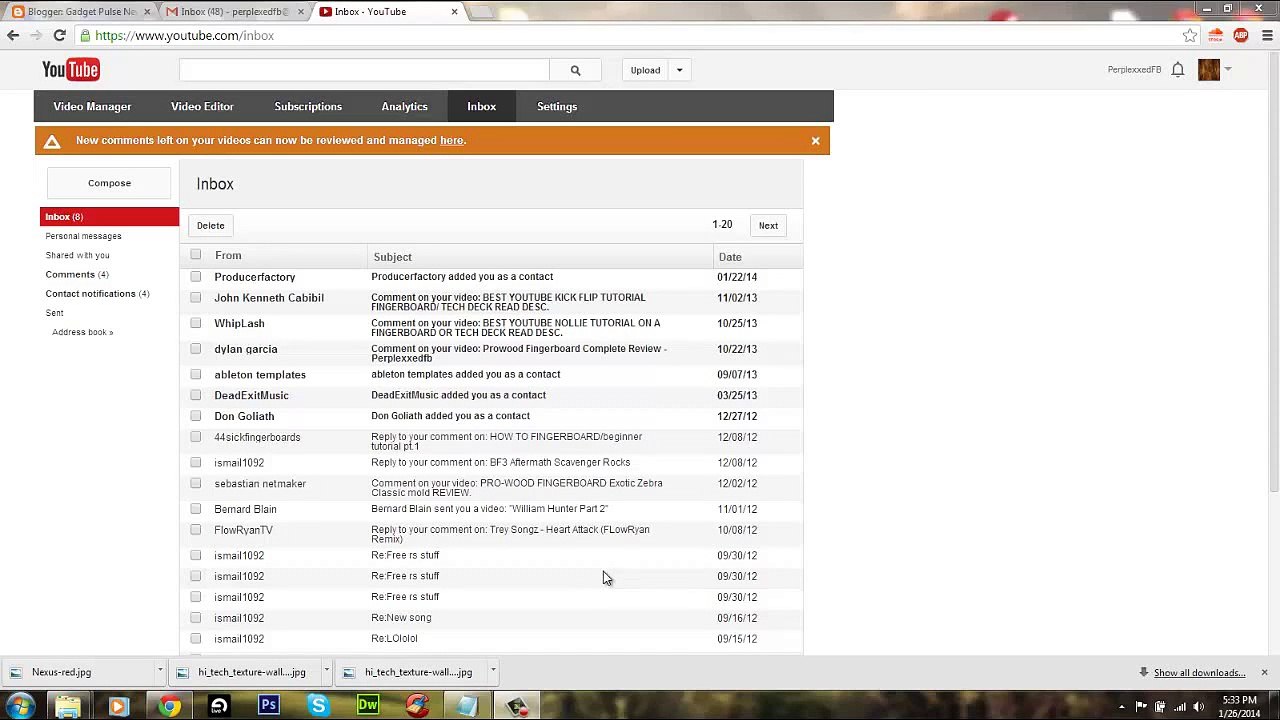Show hidden tray icons arrow
1280x720 pixels.
click(x=1121, y=706)
